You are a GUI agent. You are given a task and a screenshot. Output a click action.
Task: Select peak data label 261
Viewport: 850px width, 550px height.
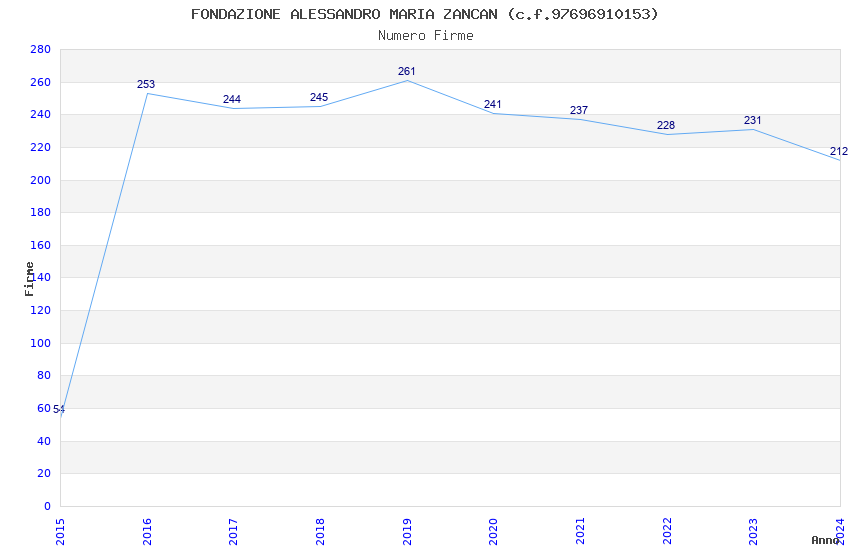[x=407, y=71]
